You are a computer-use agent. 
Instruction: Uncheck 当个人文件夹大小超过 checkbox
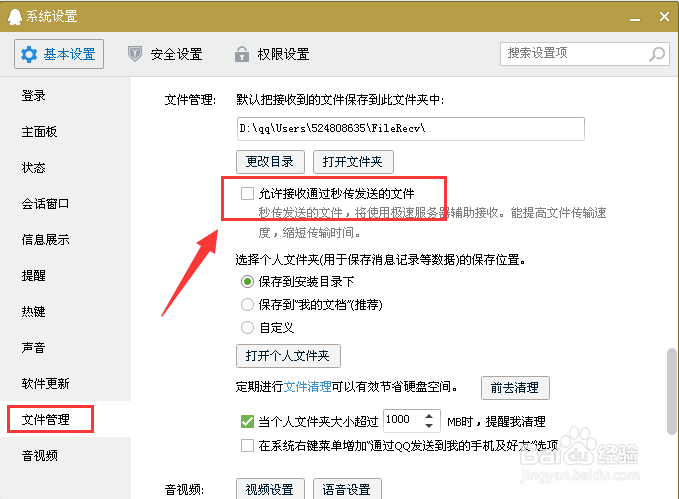click(x=247, y=421)
